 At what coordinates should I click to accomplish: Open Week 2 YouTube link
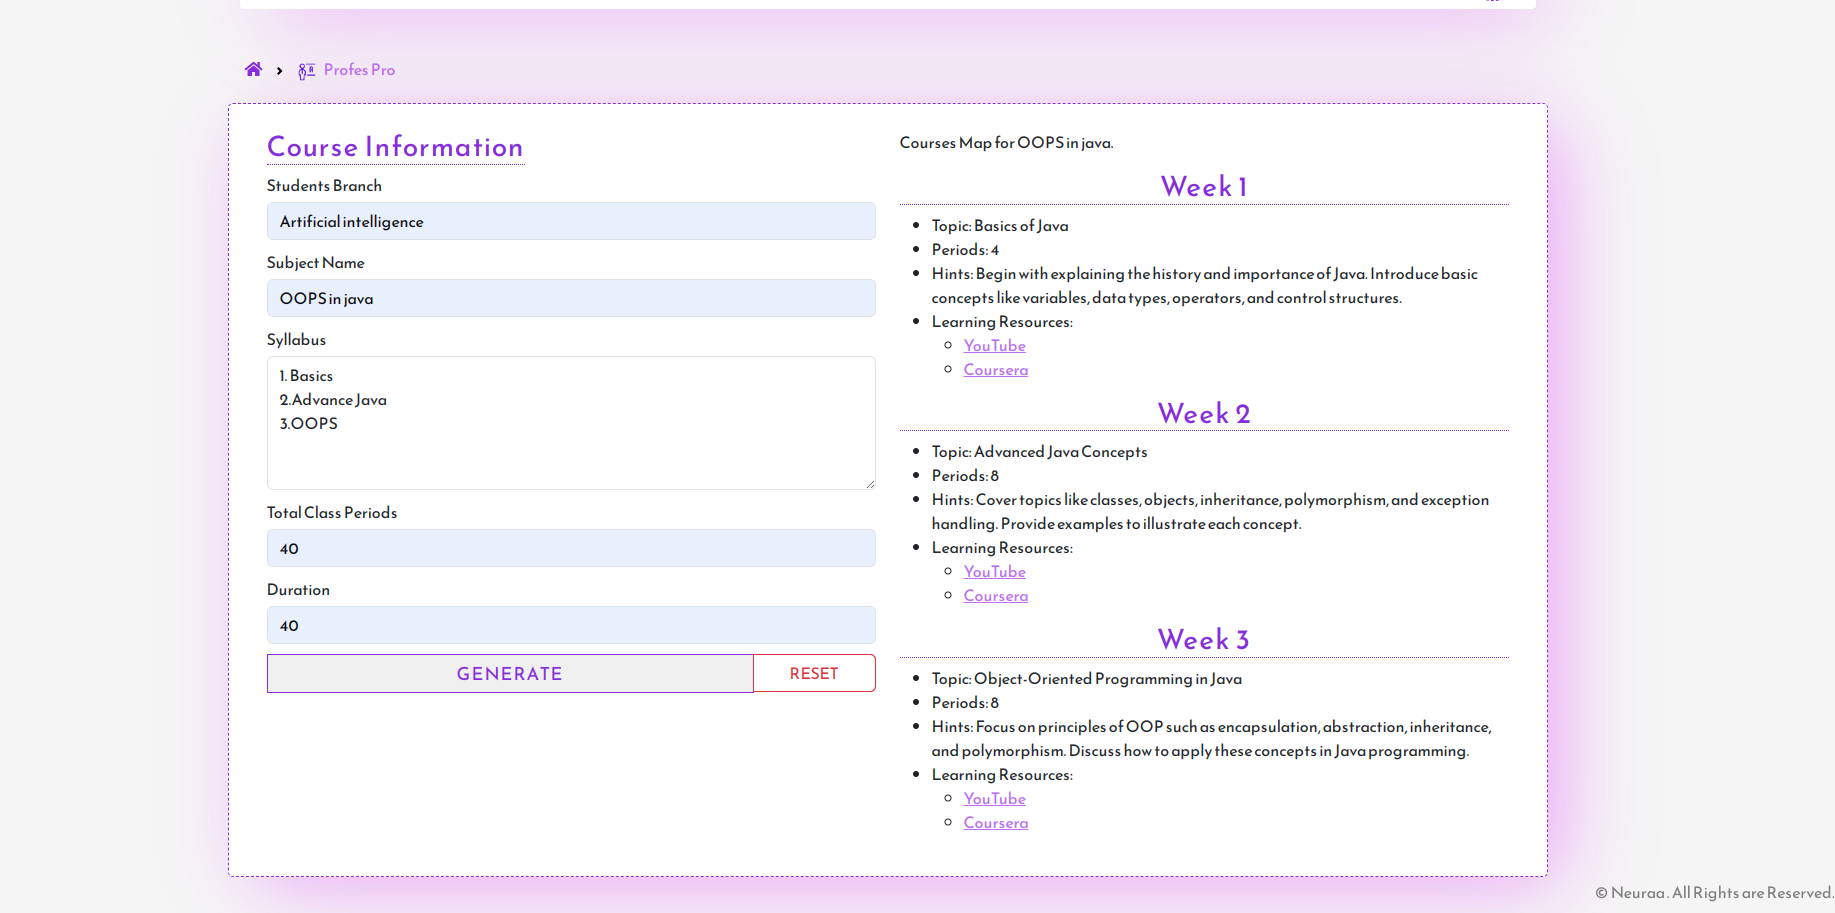click(995, 572)
